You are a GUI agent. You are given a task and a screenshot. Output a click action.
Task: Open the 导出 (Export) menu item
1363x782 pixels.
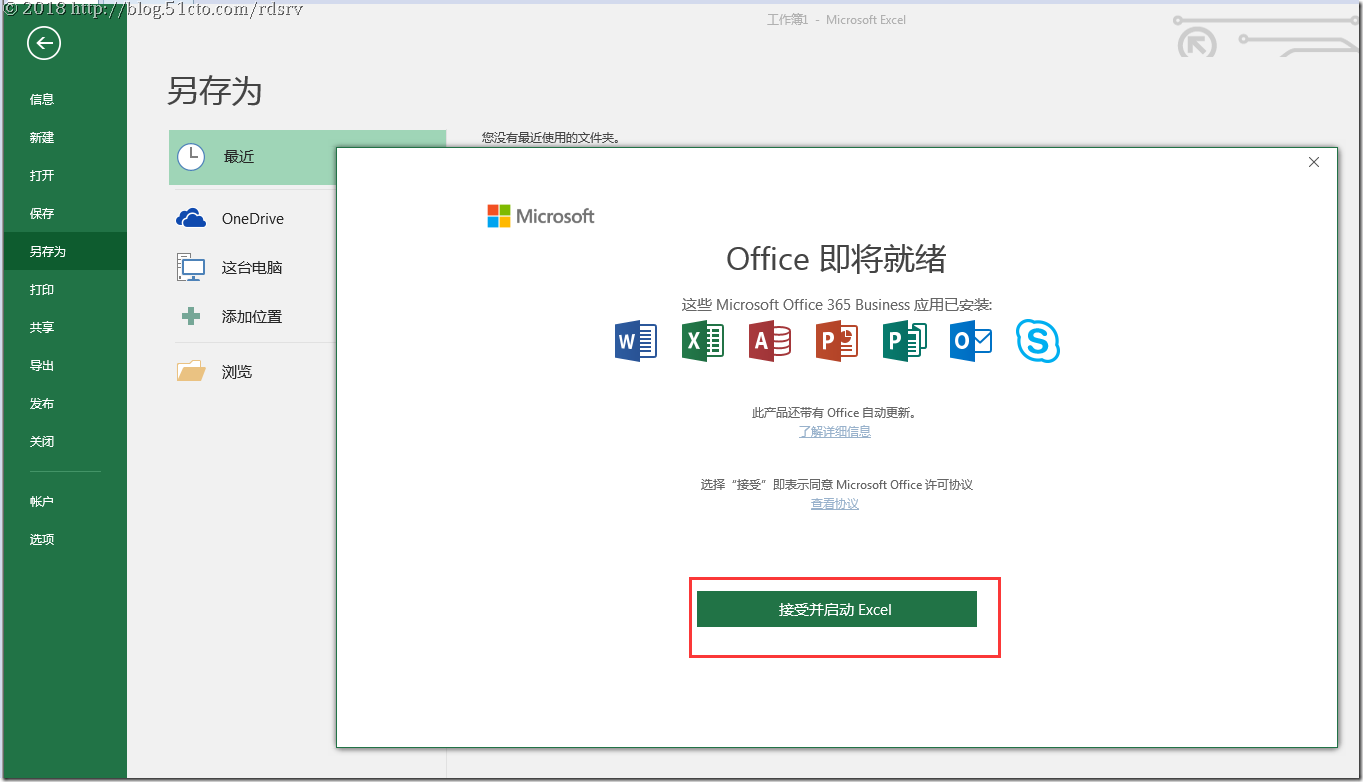63,365
